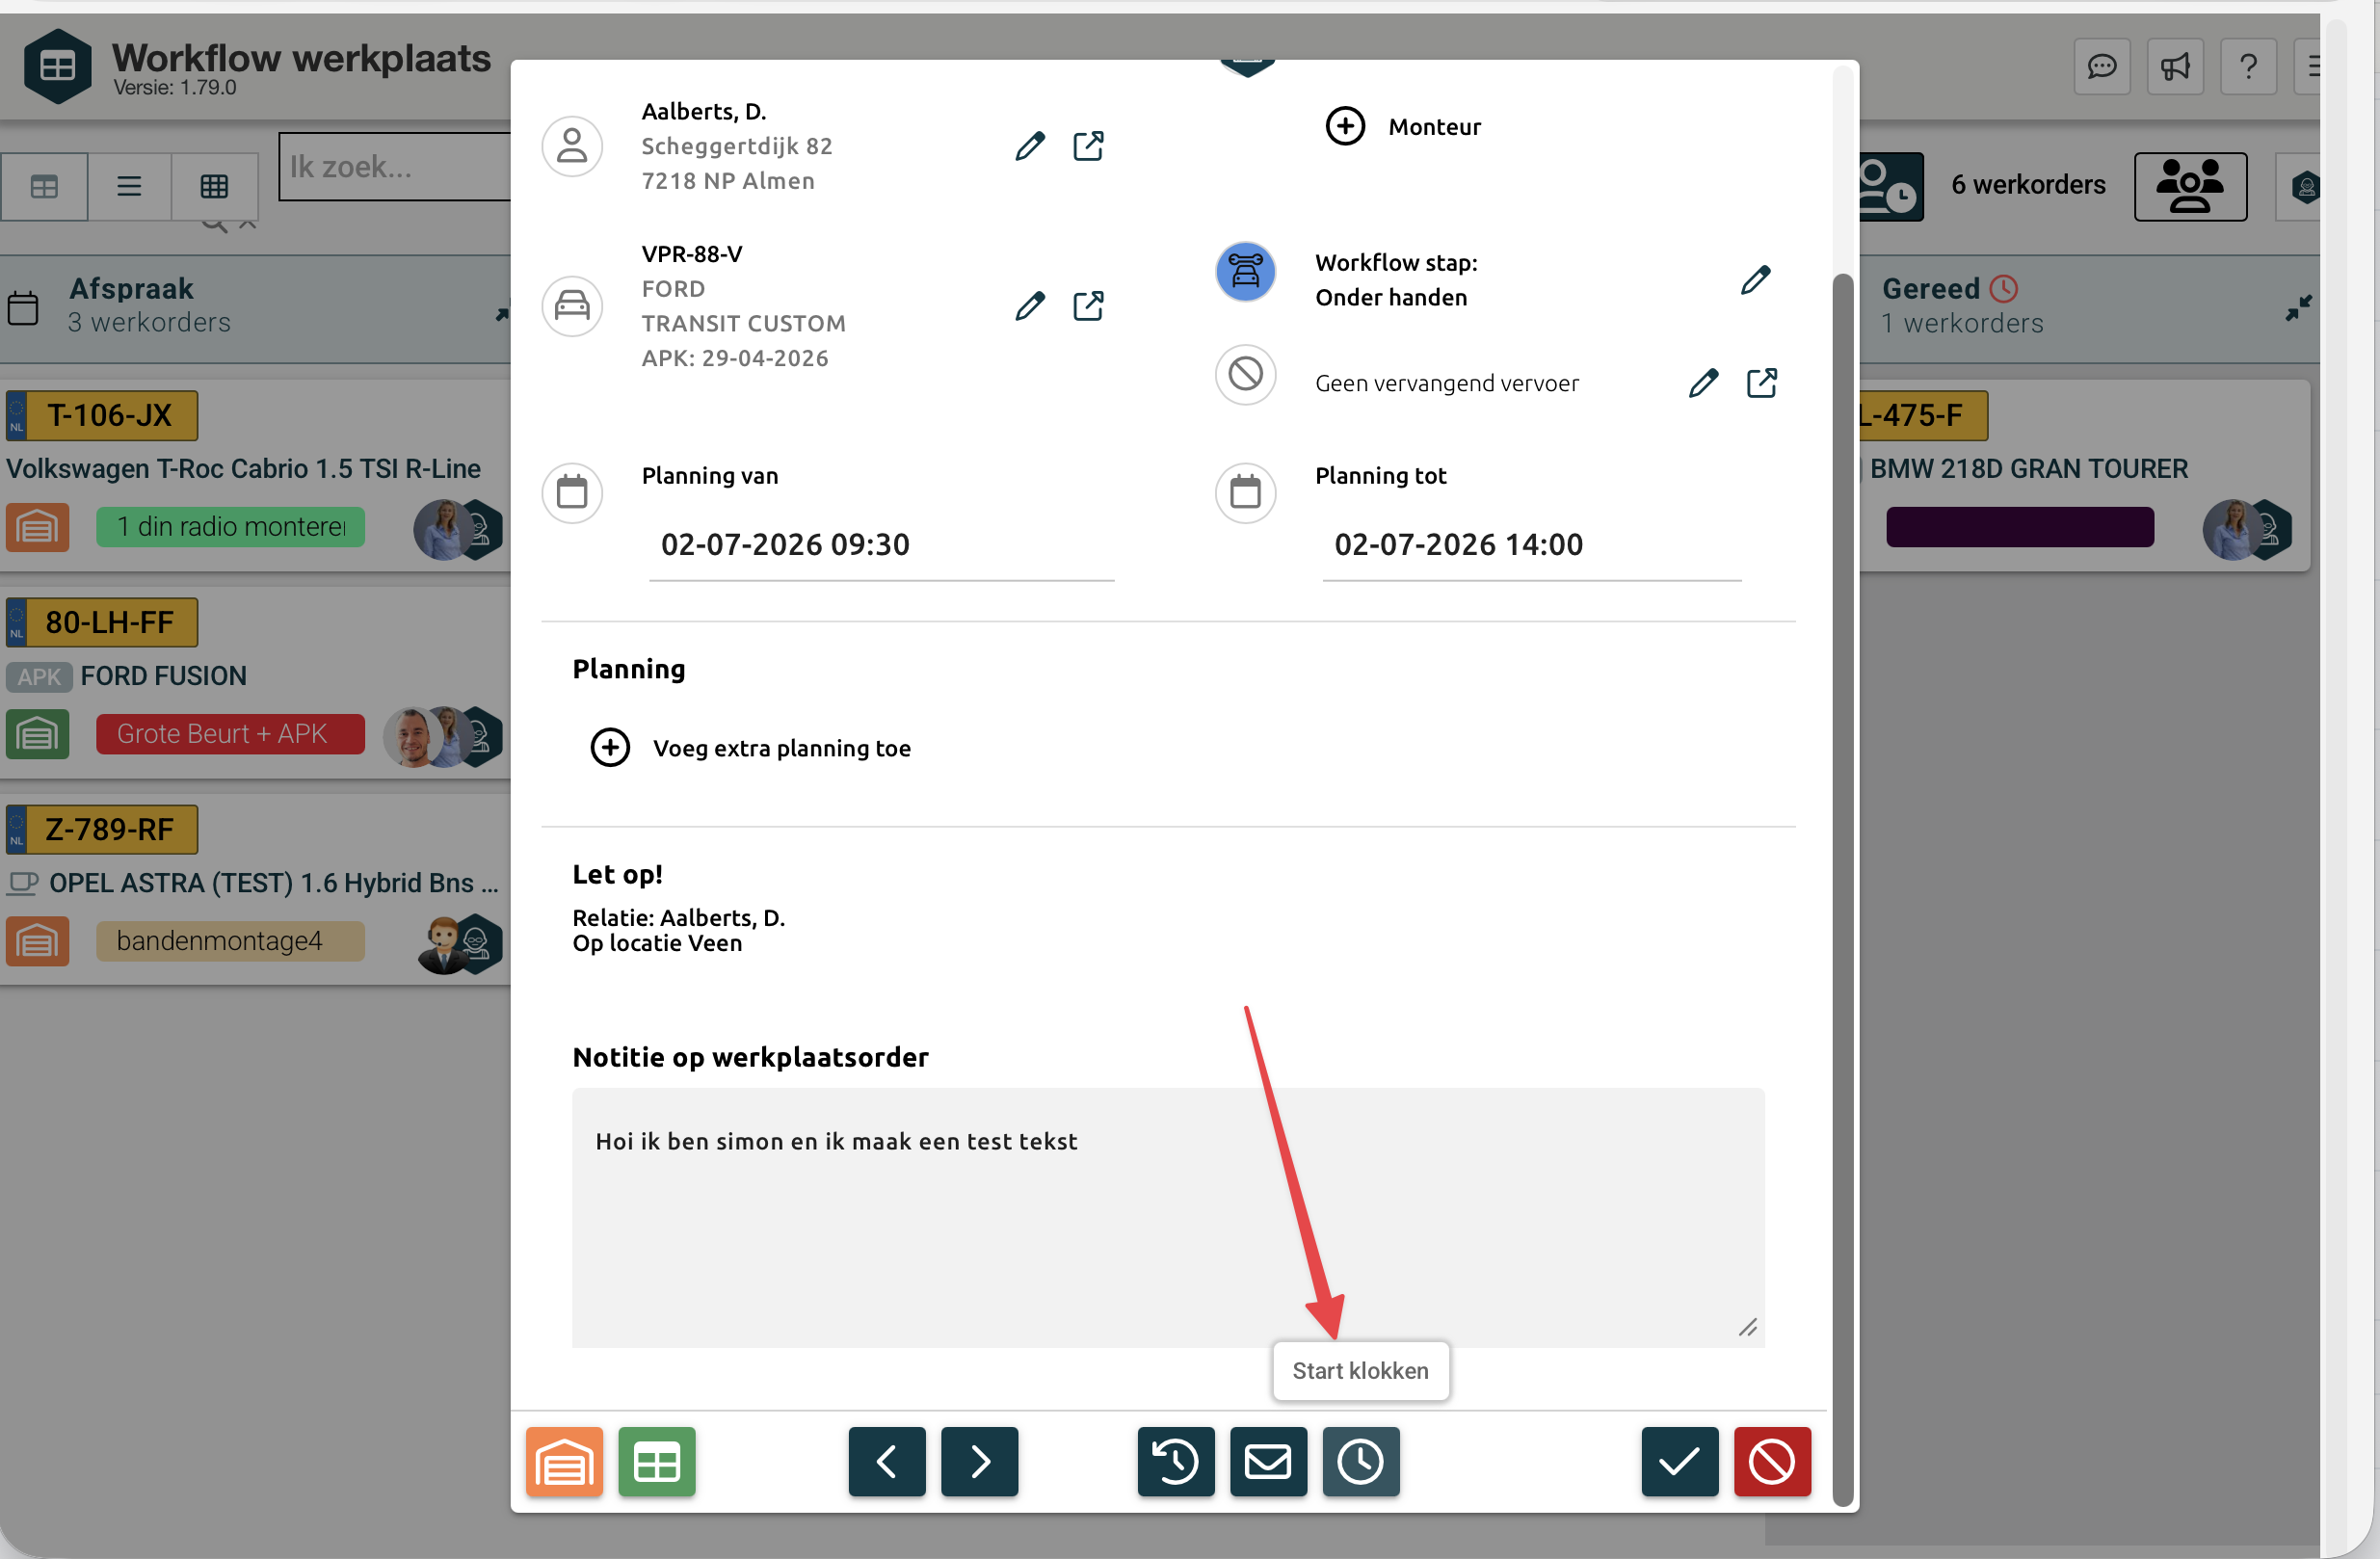Click the car icon beside VPR-88-V
Screen dimensions: 2380x1559
(x=572, y=306)
